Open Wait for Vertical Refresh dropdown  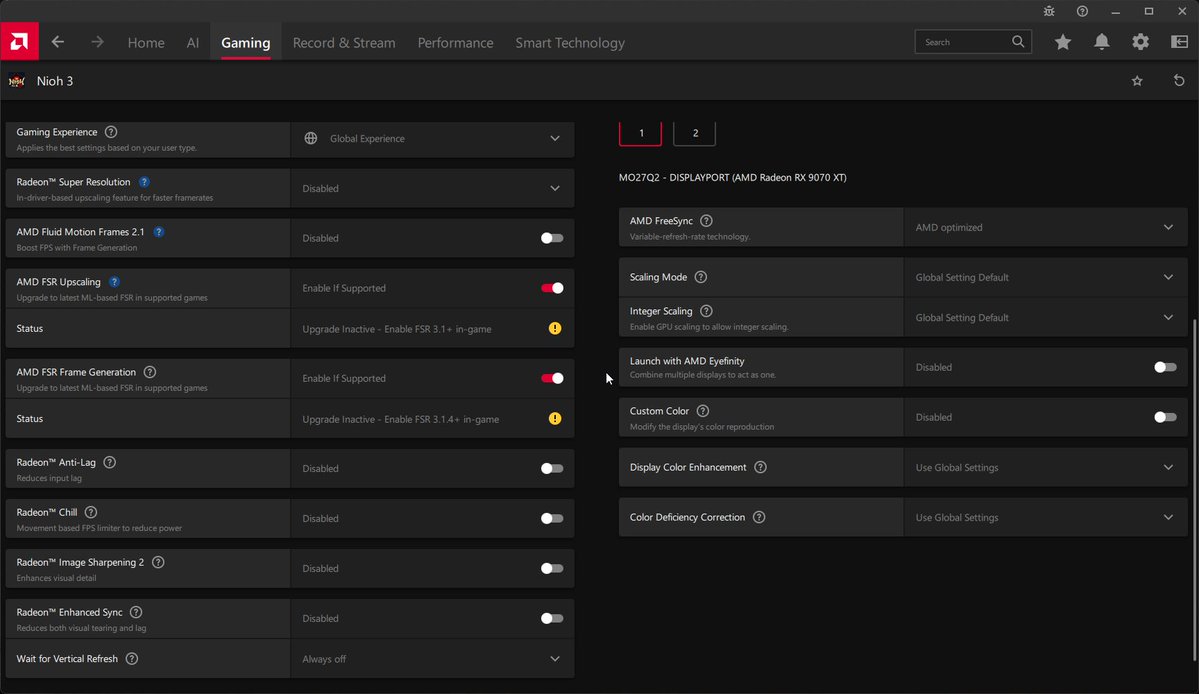pos(432,659)
